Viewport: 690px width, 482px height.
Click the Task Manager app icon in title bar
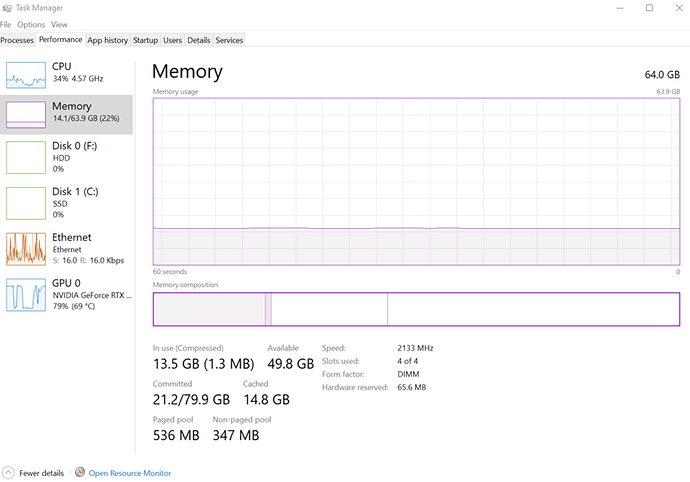[x=7, y=8]
